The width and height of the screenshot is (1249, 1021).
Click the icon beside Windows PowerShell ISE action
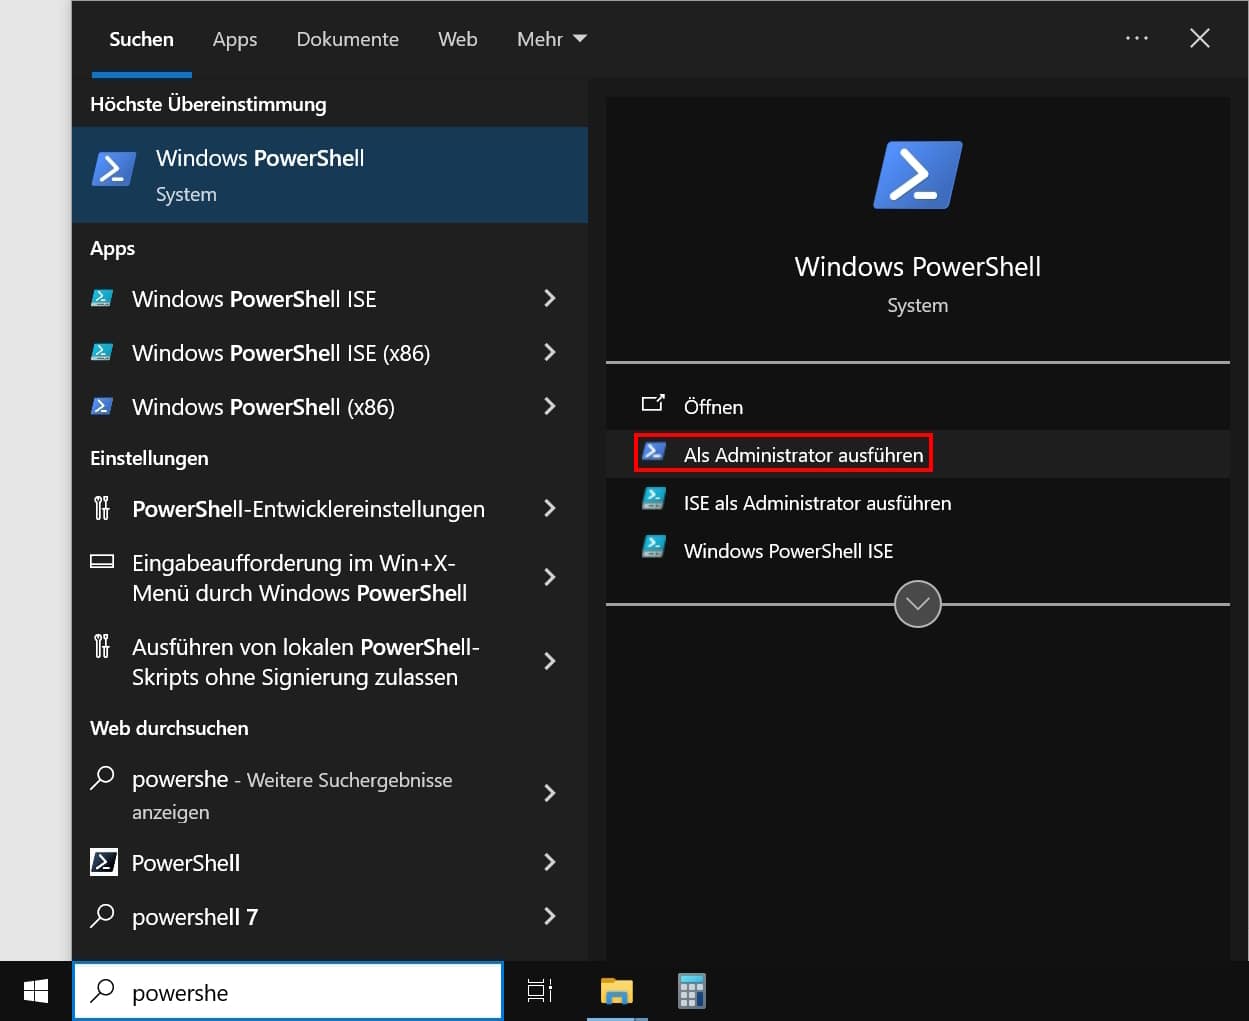[x=654, y=548]
